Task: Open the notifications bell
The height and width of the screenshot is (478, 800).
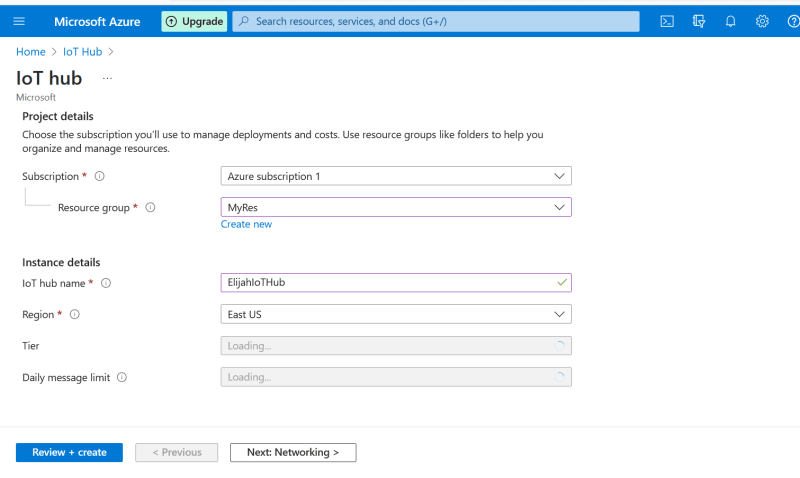Action: [x=731, y=21]
